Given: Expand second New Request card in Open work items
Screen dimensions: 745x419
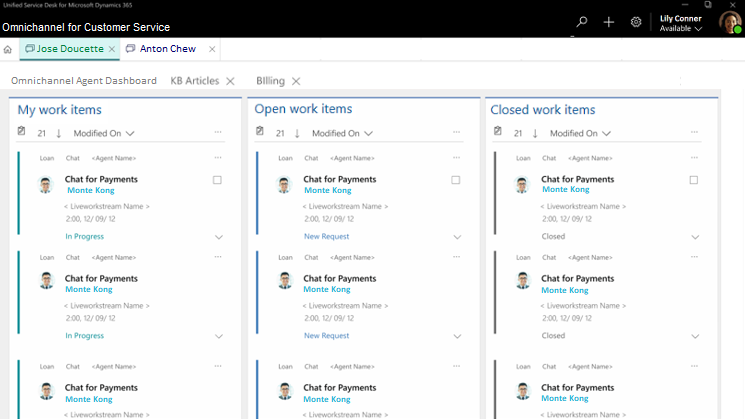Looking at the screenshot, I should 457,336.
